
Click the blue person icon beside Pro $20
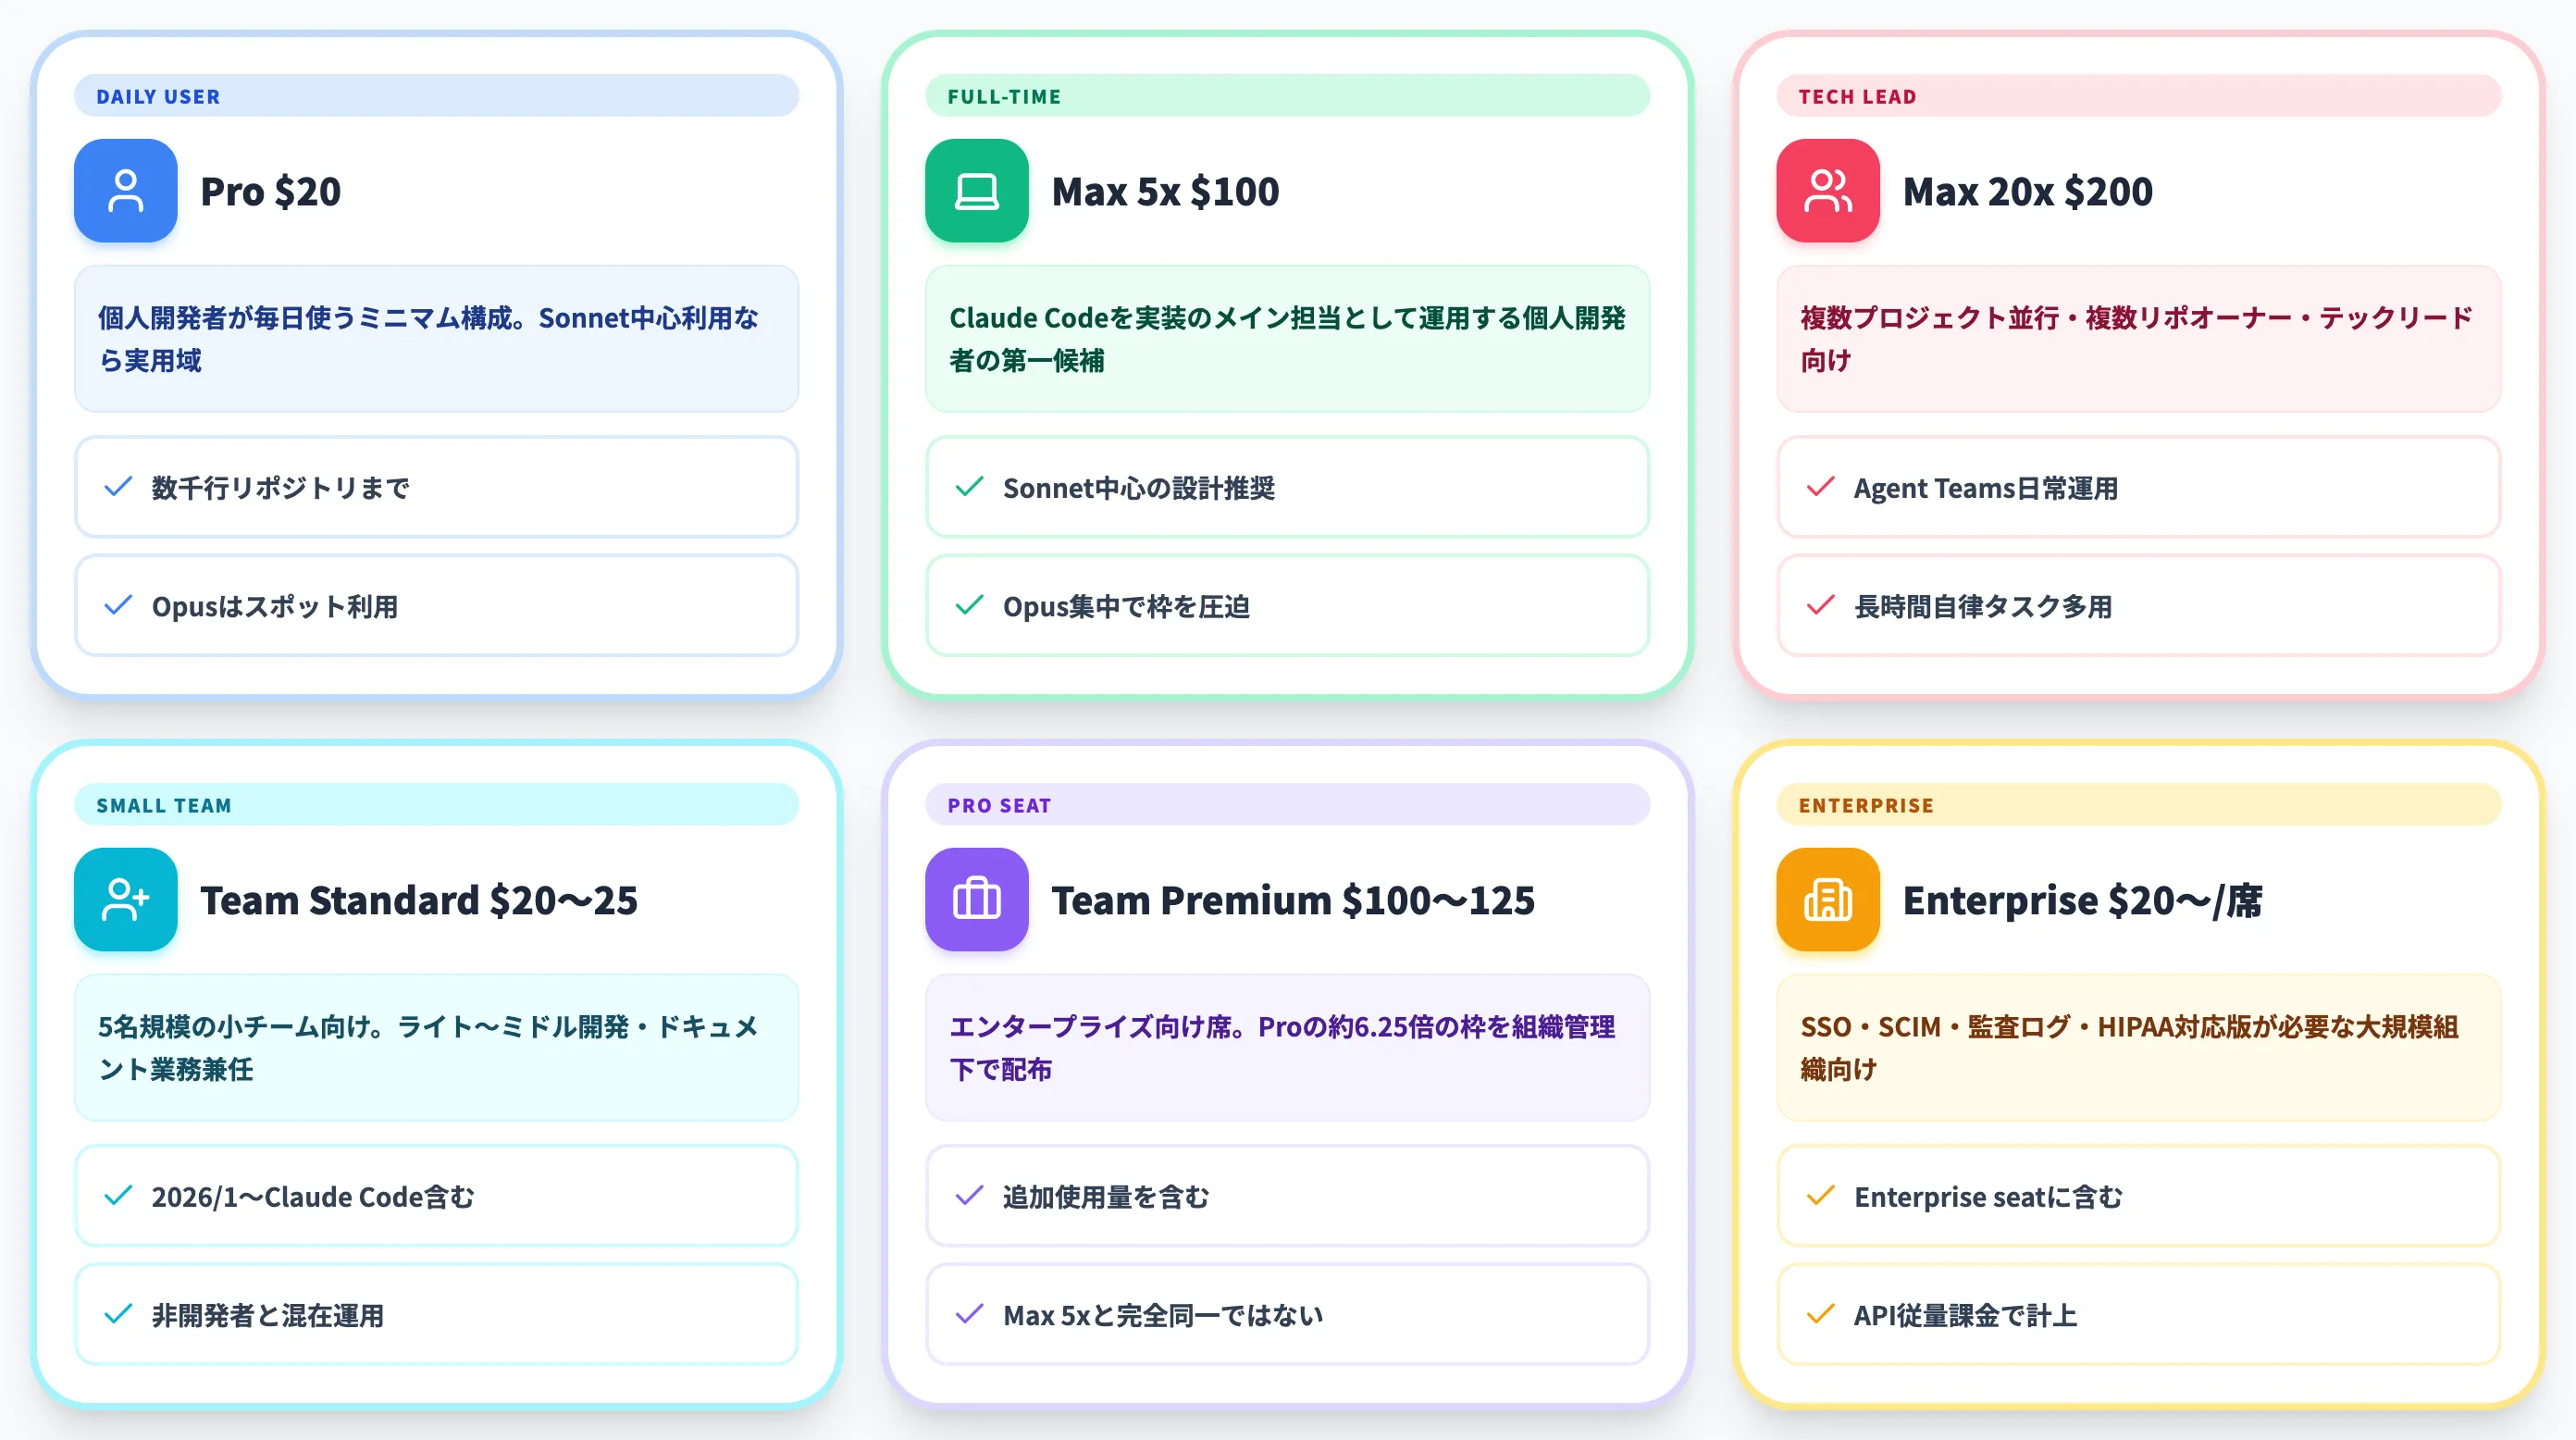tap(126, 191)
